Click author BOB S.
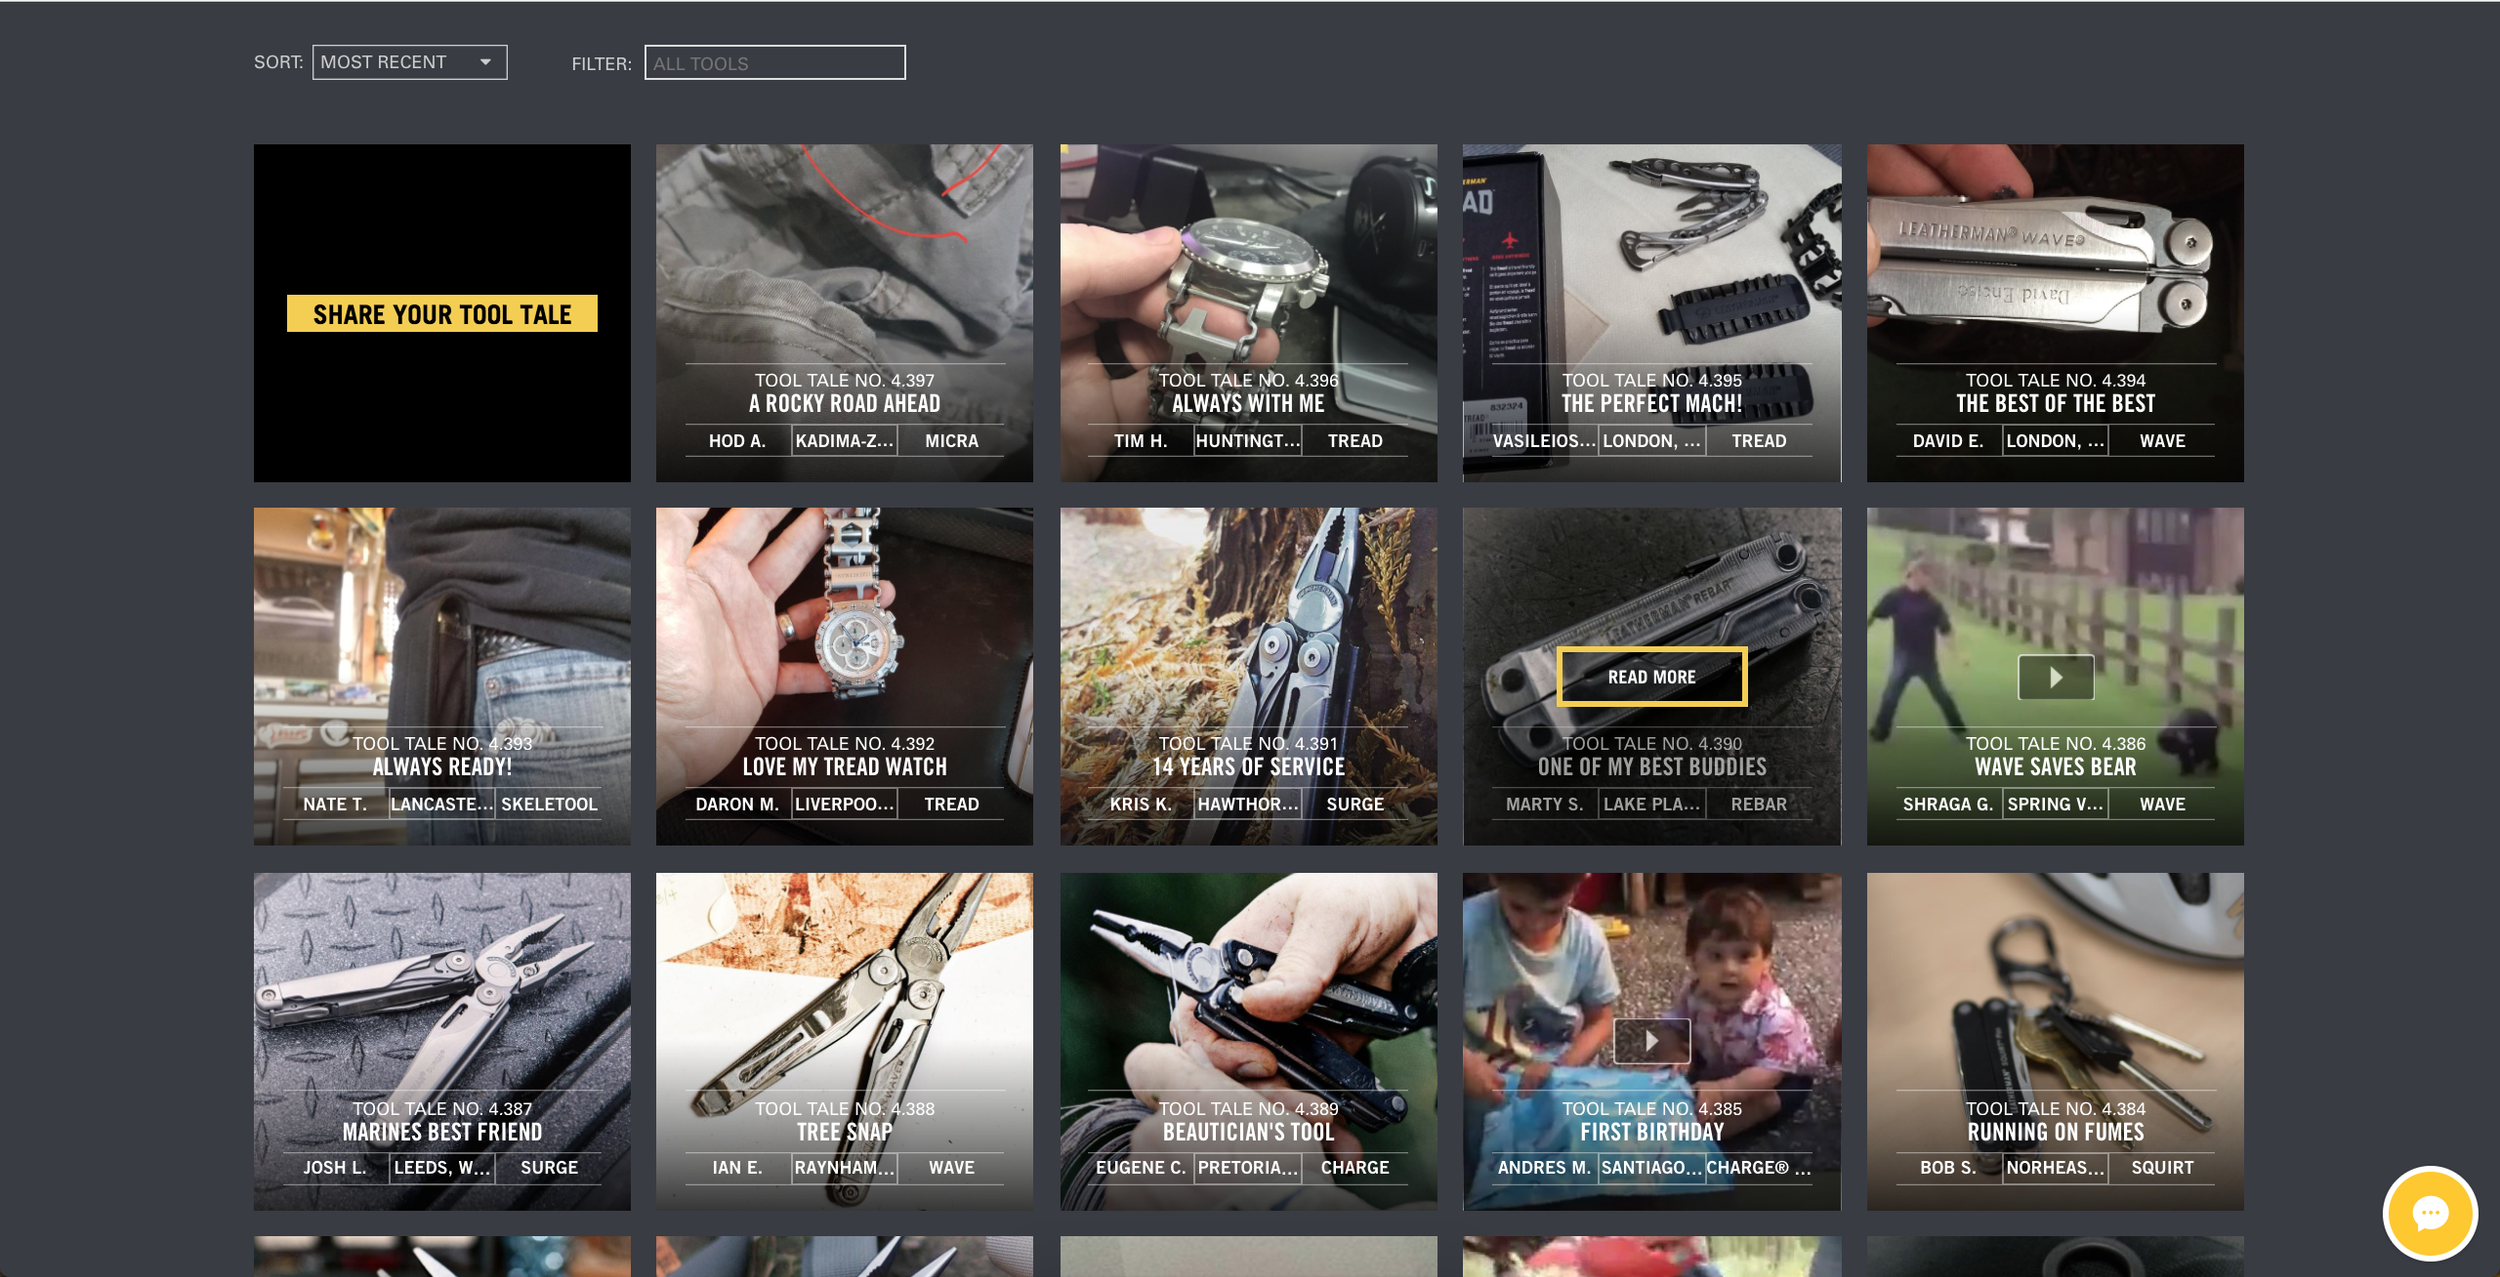 click(1948, 1167)
